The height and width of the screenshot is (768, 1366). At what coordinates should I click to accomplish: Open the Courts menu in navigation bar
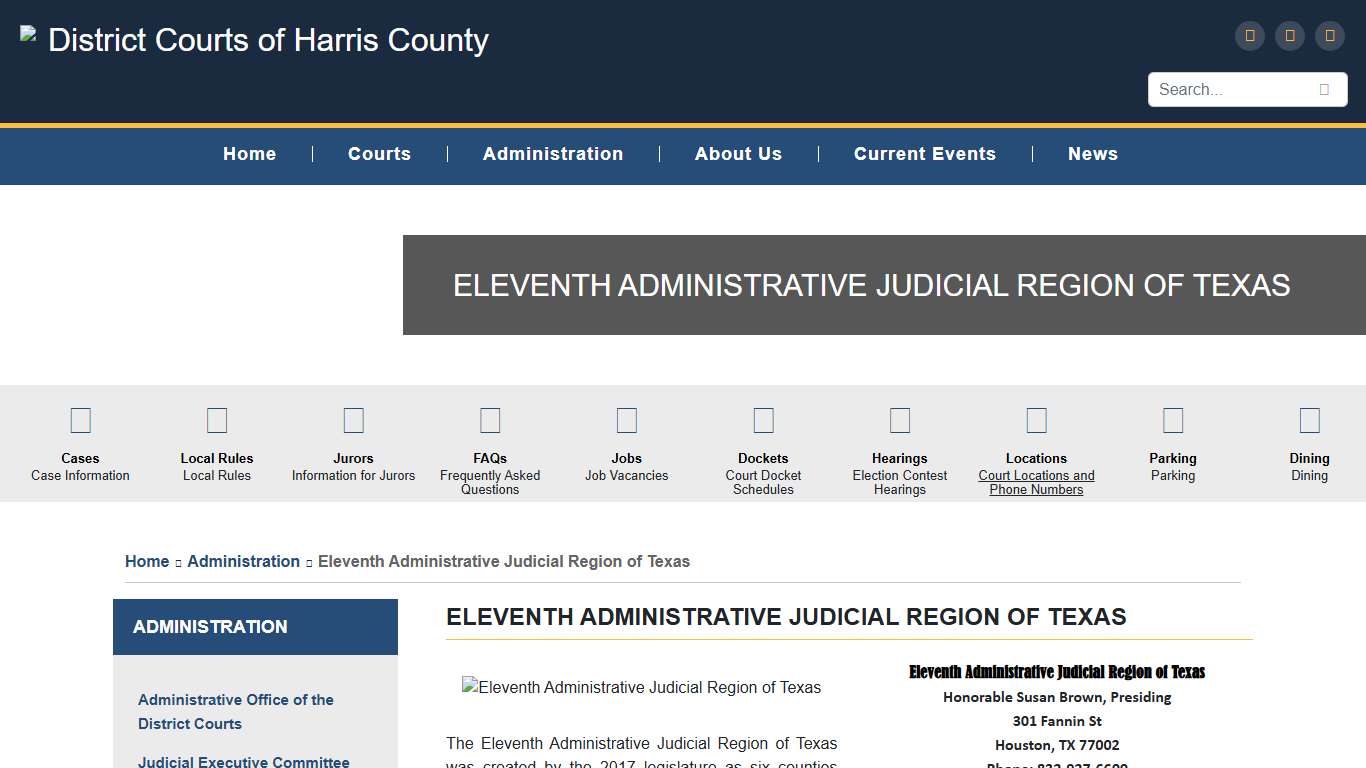pos(379,154)
